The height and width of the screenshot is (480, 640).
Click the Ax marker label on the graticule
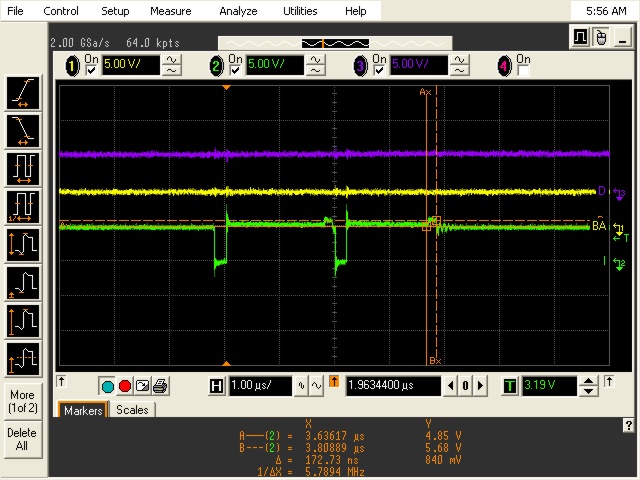click(x=425, y=92)
